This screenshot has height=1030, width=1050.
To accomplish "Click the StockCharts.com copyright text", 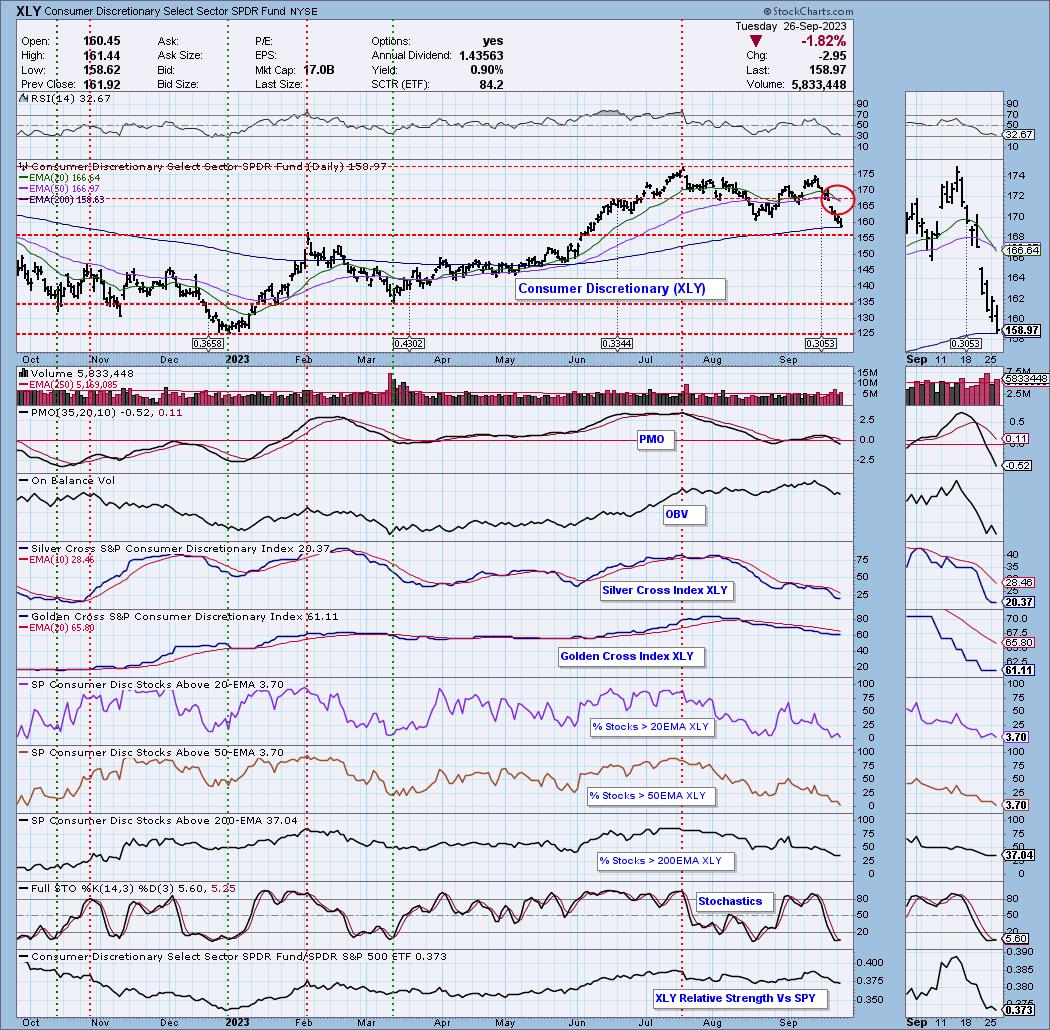I will click(x=808, y=11).
